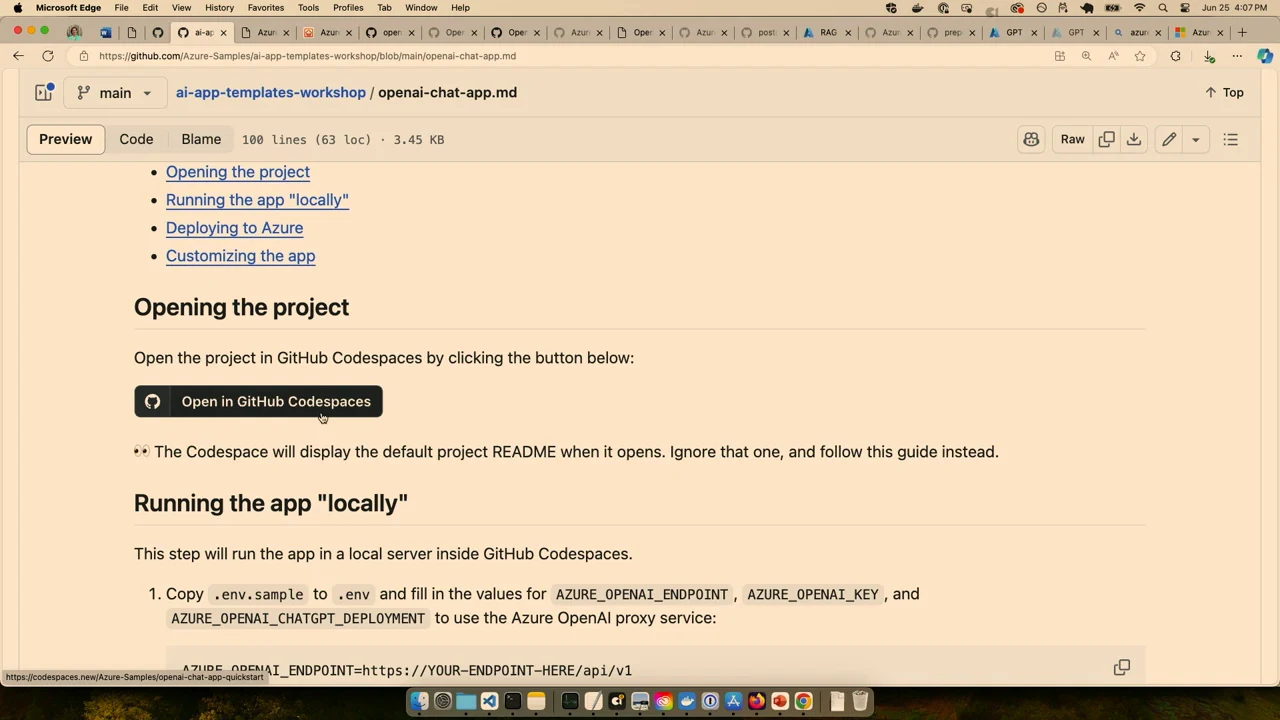1280x720 pixels.
Task: Open the main branch dropdown
Action: point(115,92)
